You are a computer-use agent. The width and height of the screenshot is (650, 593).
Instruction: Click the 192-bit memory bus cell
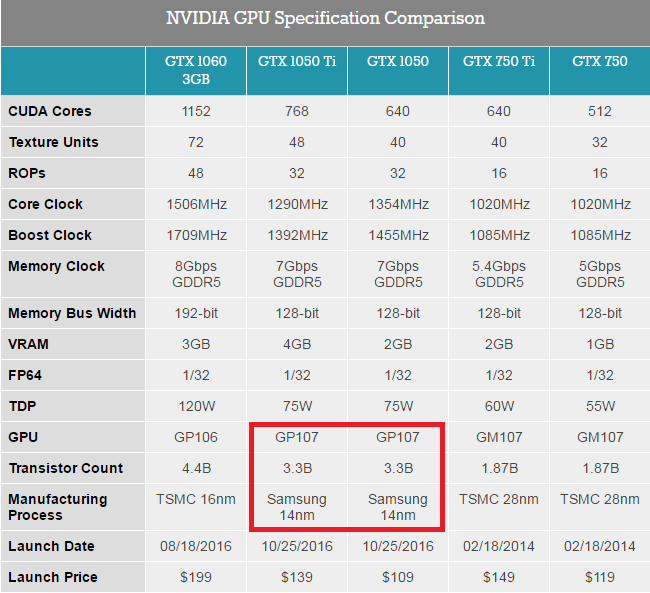coord(196,313)
